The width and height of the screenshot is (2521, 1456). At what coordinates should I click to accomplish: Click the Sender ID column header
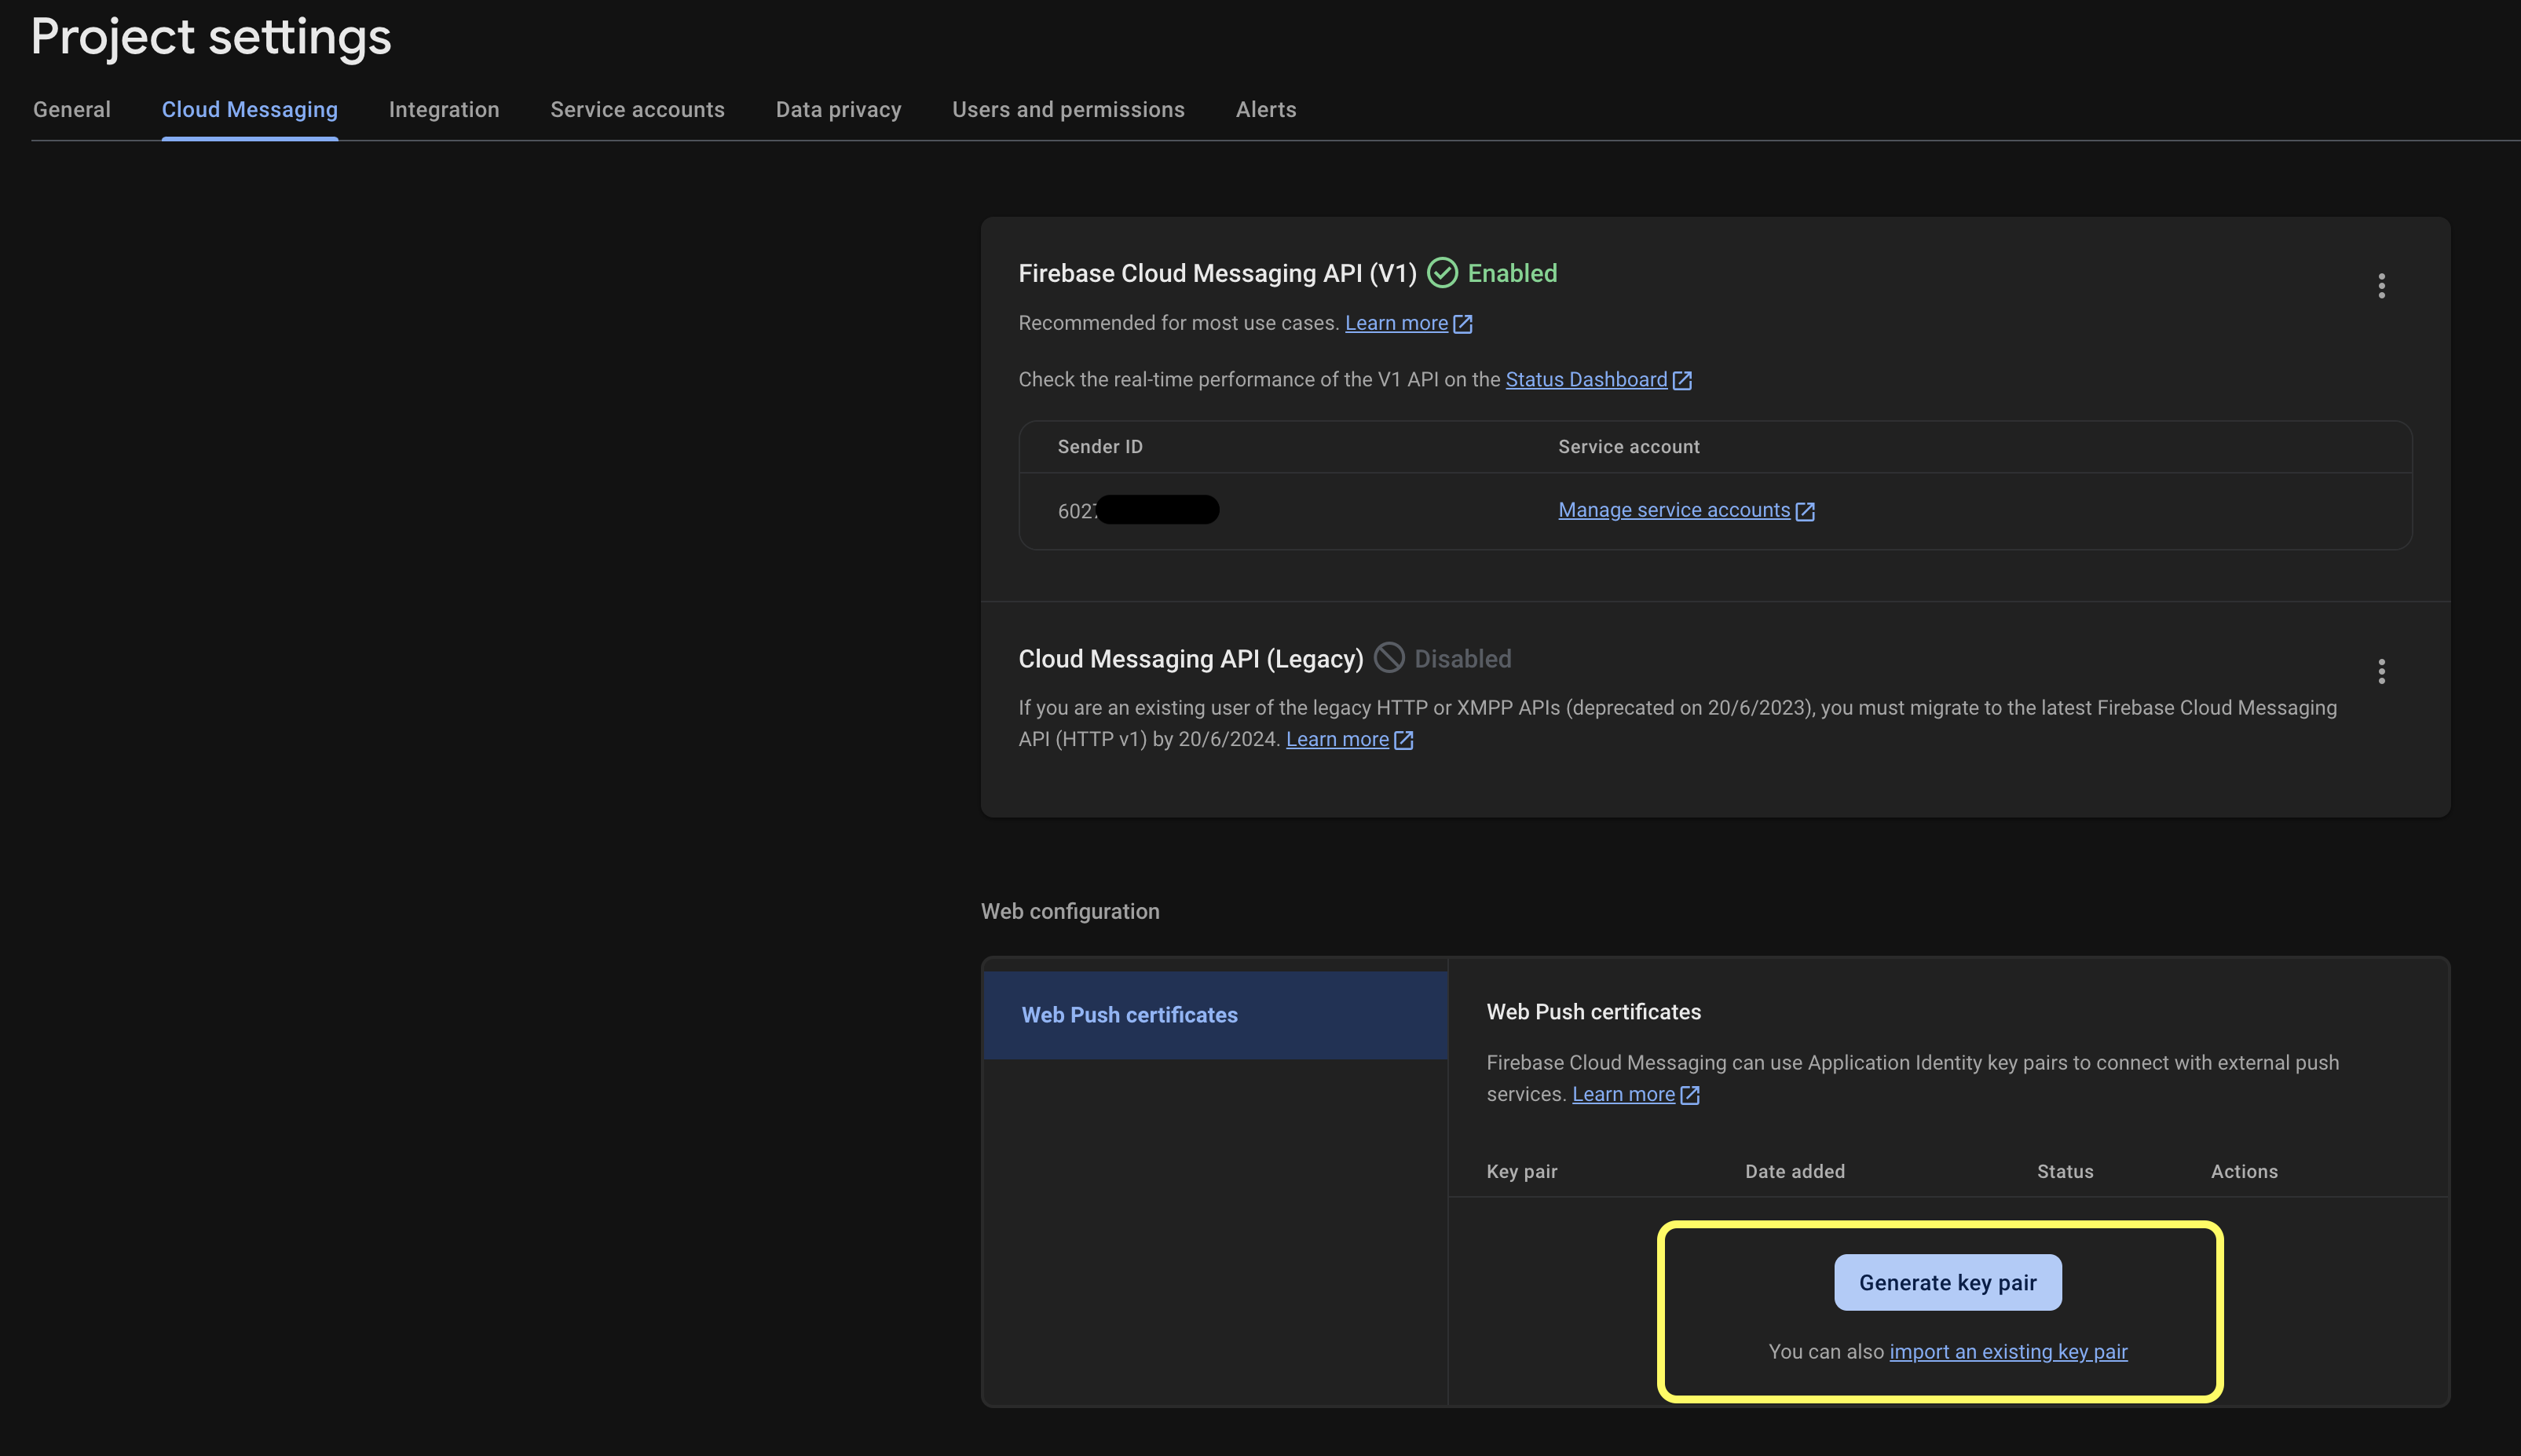pyautogui.click(x=1100, y=447)
